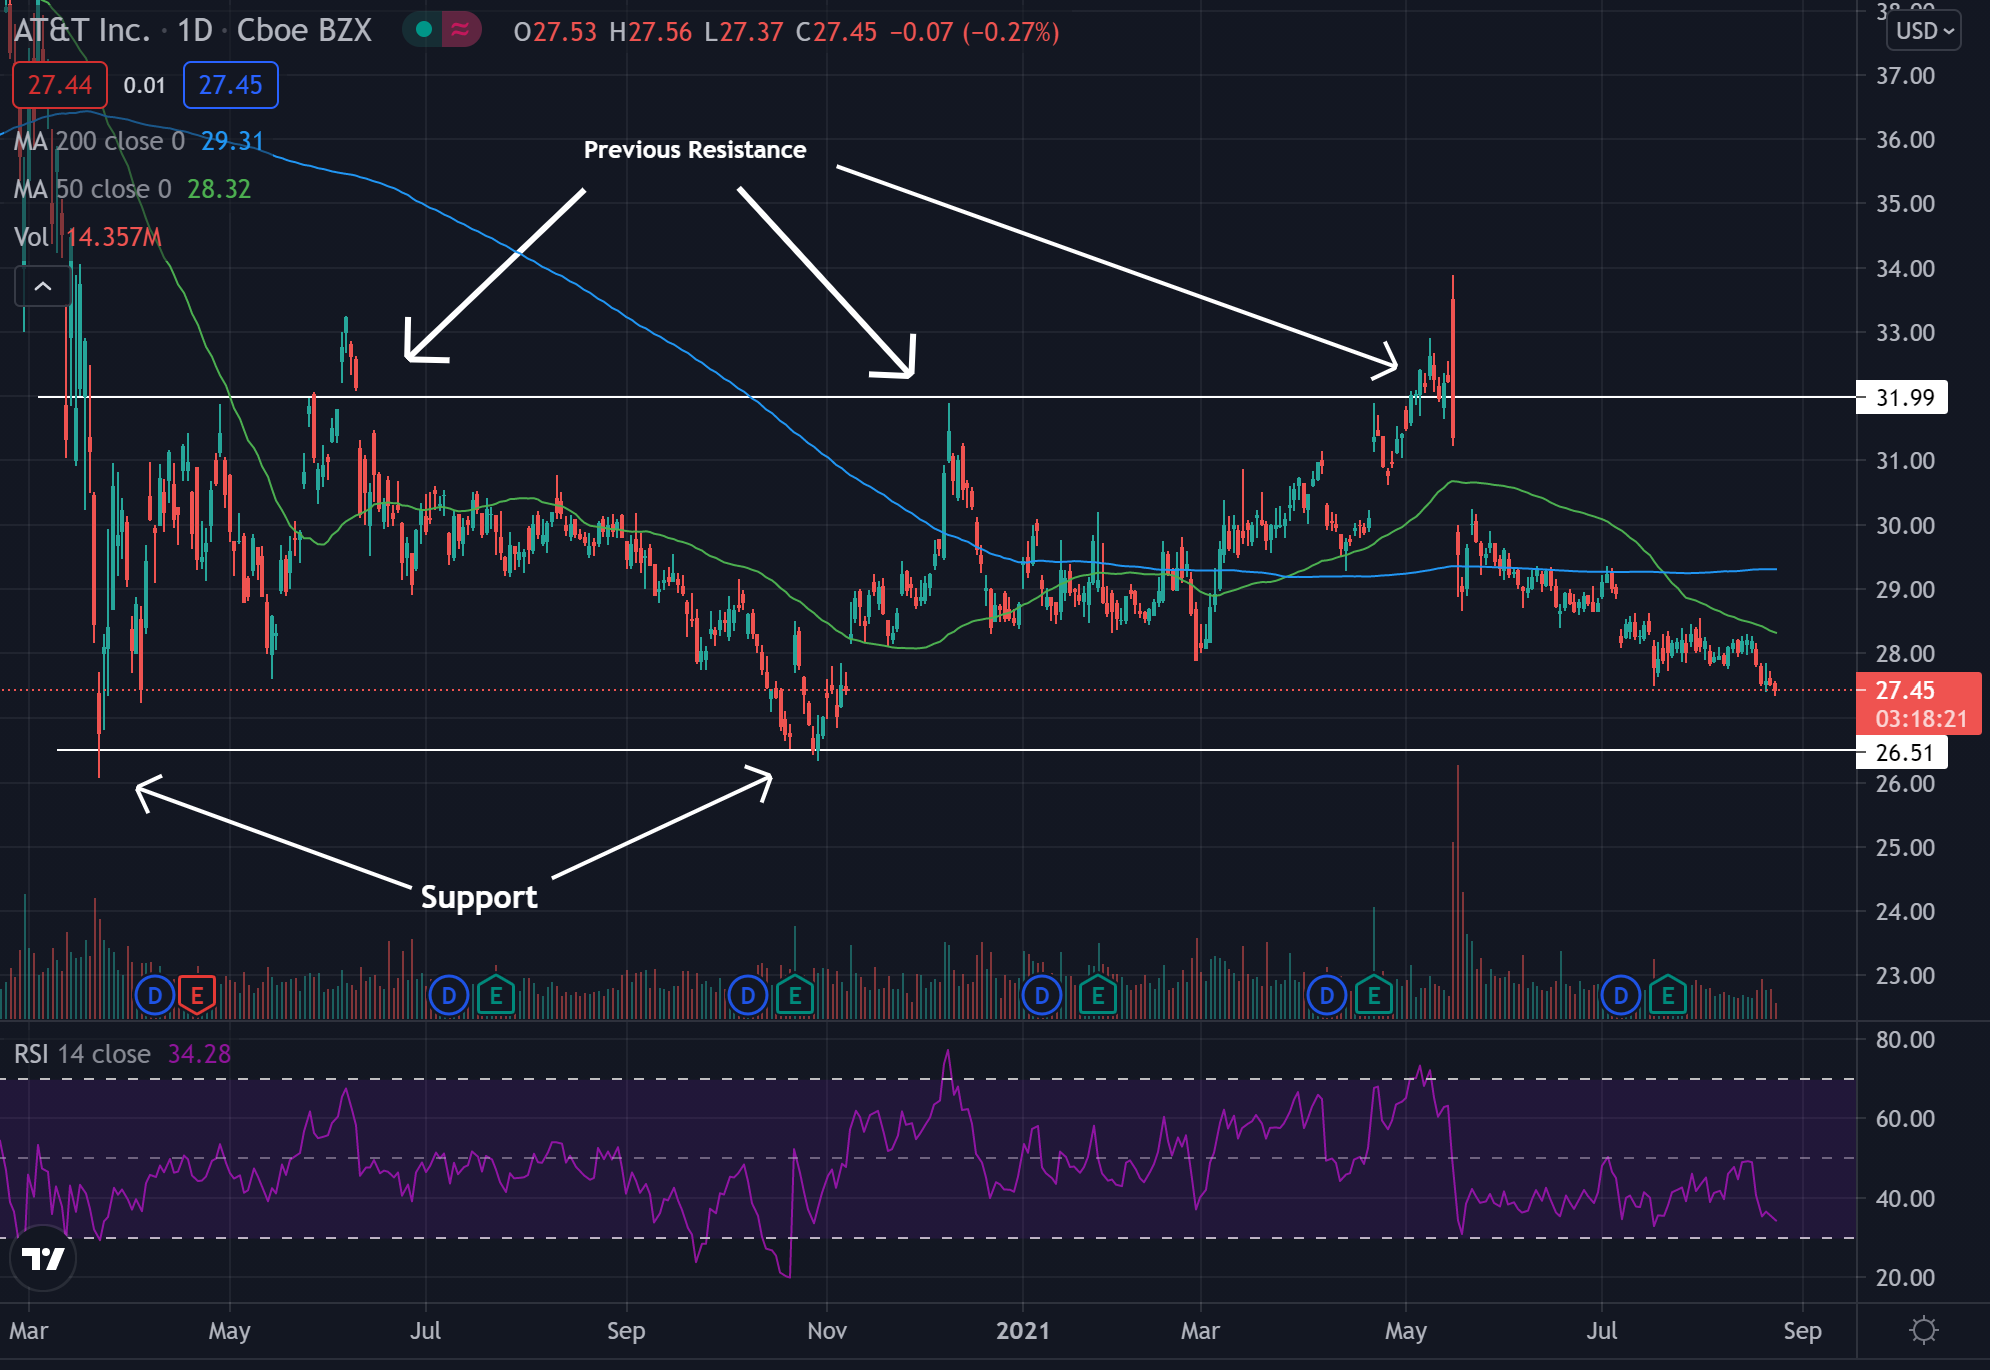Click the pink approximate-data indicator icon
The width and height of the screenshot is (1990, 1370).
[x=460, y=30]
